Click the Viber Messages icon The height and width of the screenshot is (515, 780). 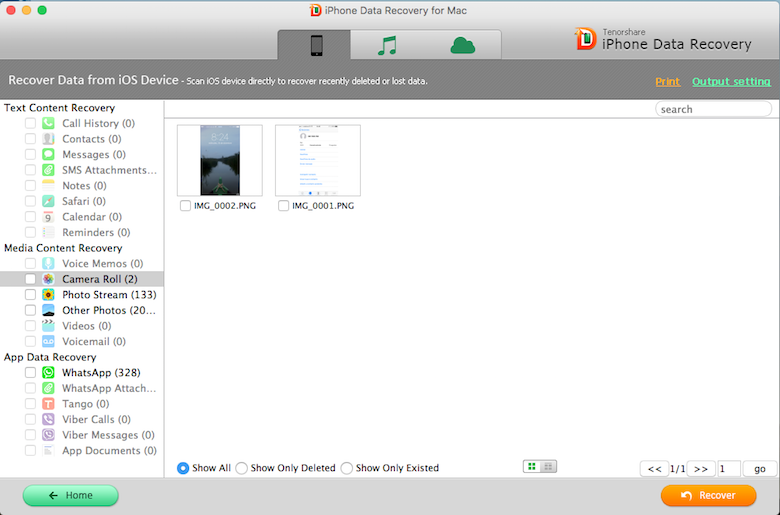click(48, 434)
